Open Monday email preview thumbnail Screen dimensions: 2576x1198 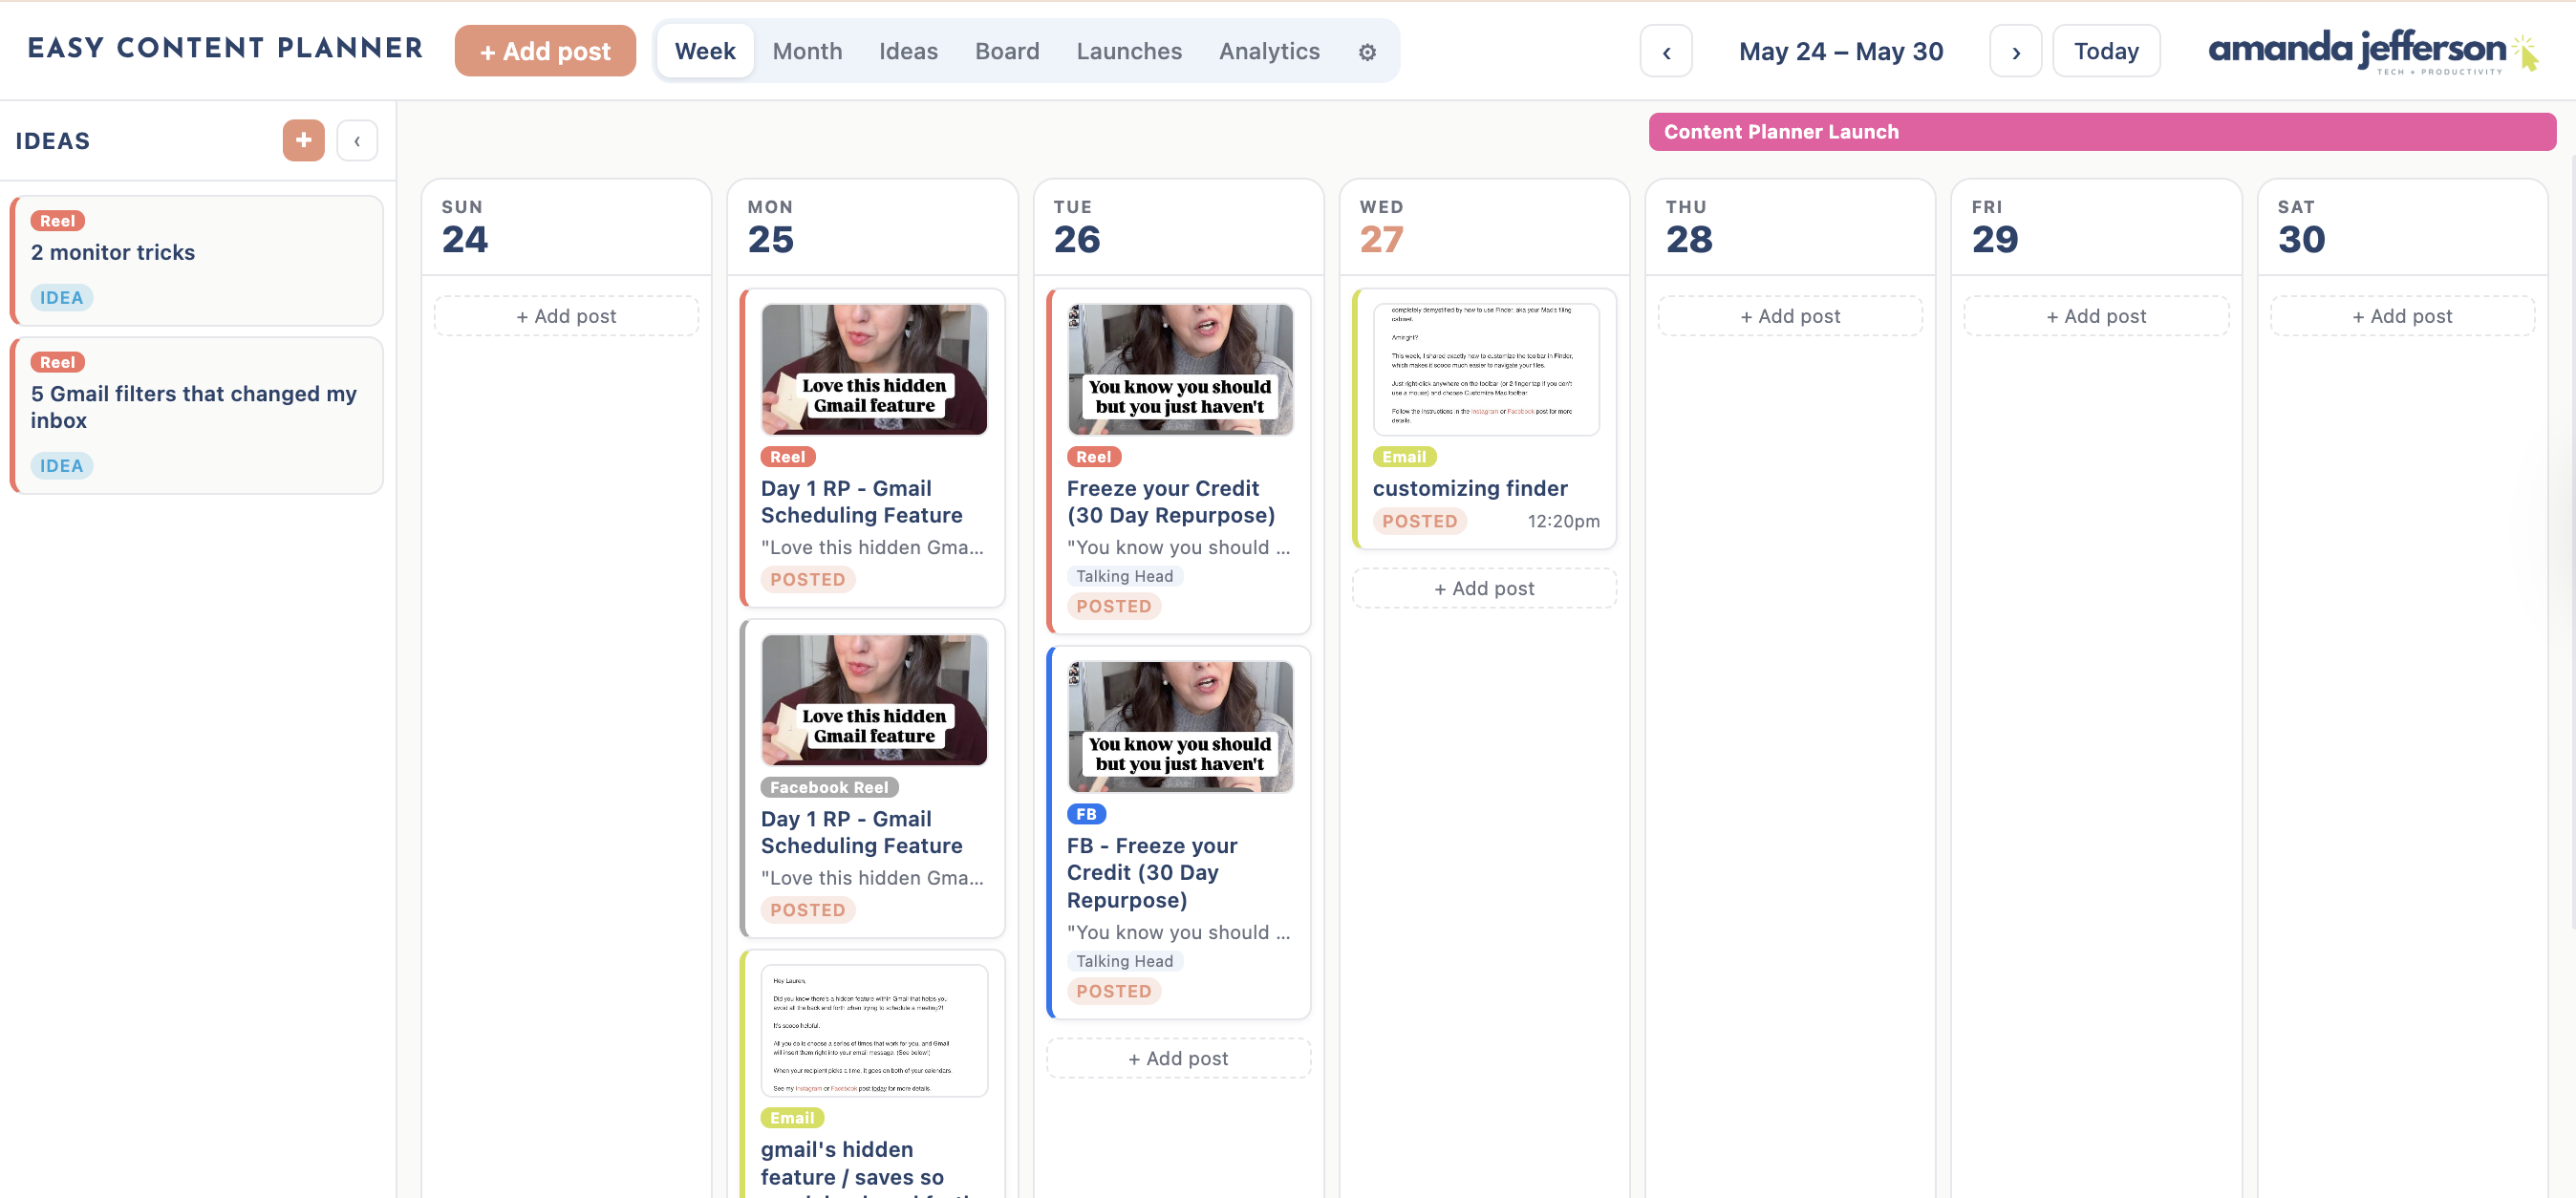click(874, 1031)
